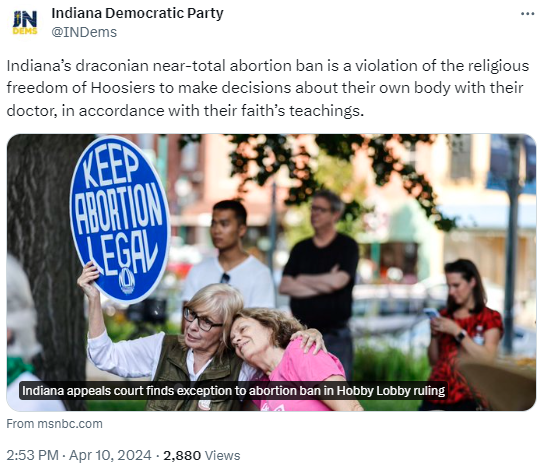Click the NOW logo on the blue sign

click(127, 281)
